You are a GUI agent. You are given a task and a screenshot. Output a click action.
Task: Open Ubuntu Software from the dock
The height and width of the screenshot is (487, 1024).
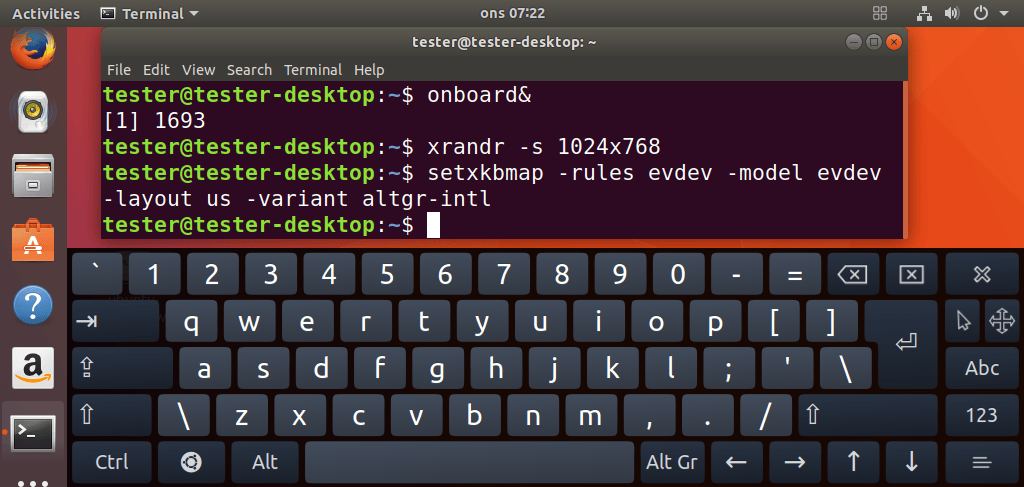tap(33, 242)
